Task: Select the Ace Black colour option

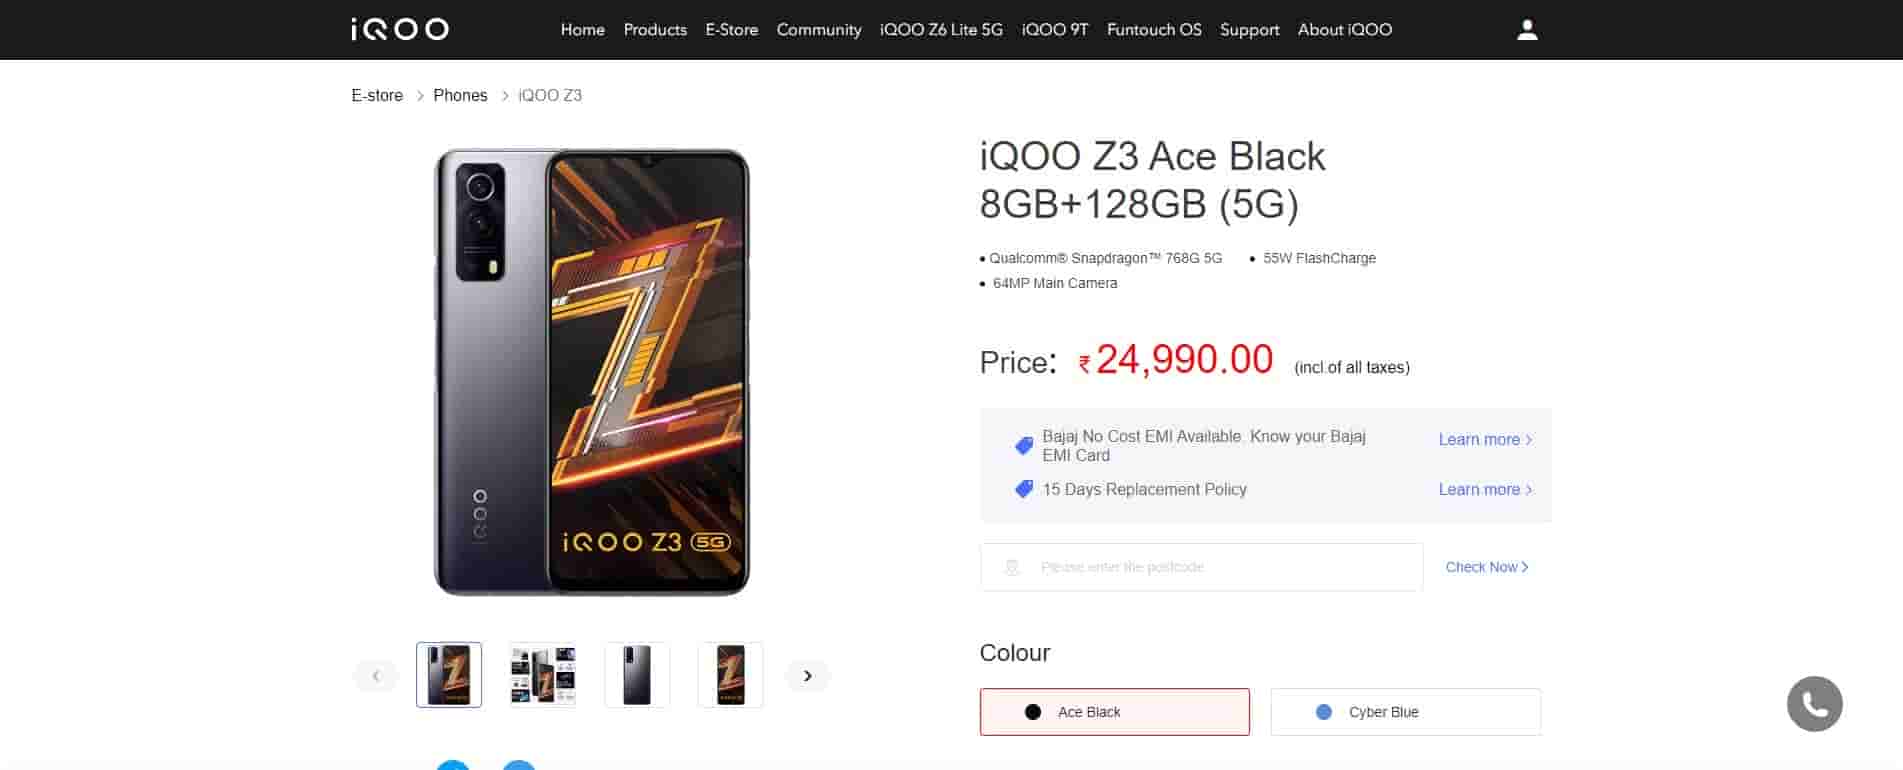Action: (x=1114, y=712)
